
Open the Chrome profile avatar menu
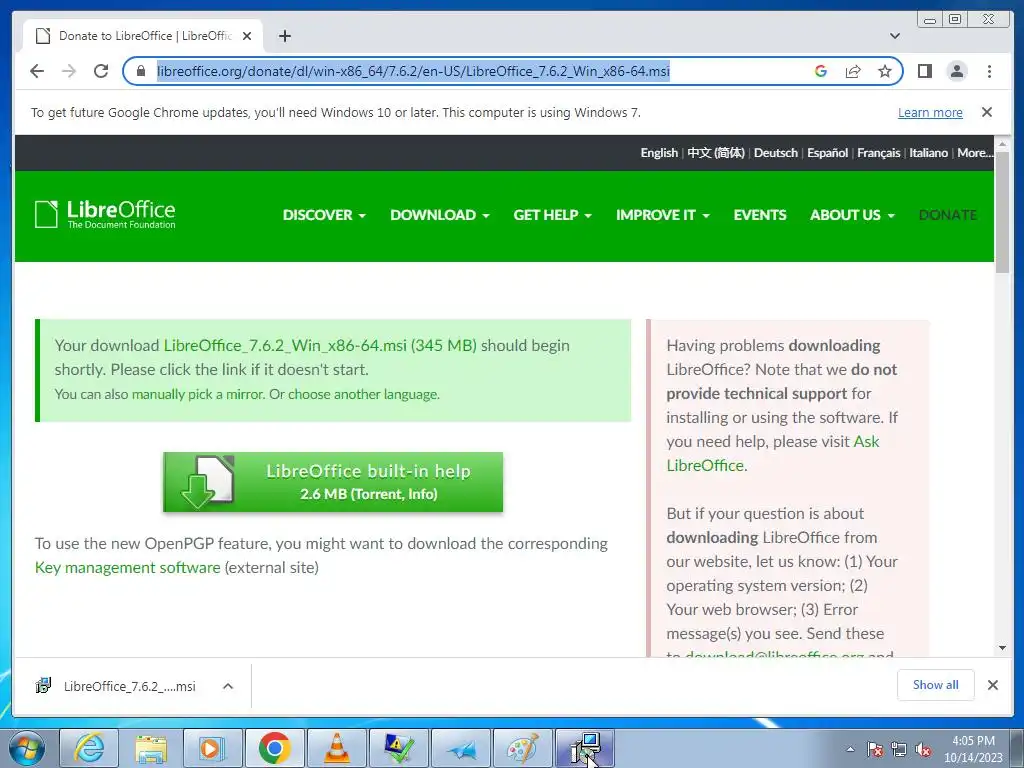[x=957, y=71]
